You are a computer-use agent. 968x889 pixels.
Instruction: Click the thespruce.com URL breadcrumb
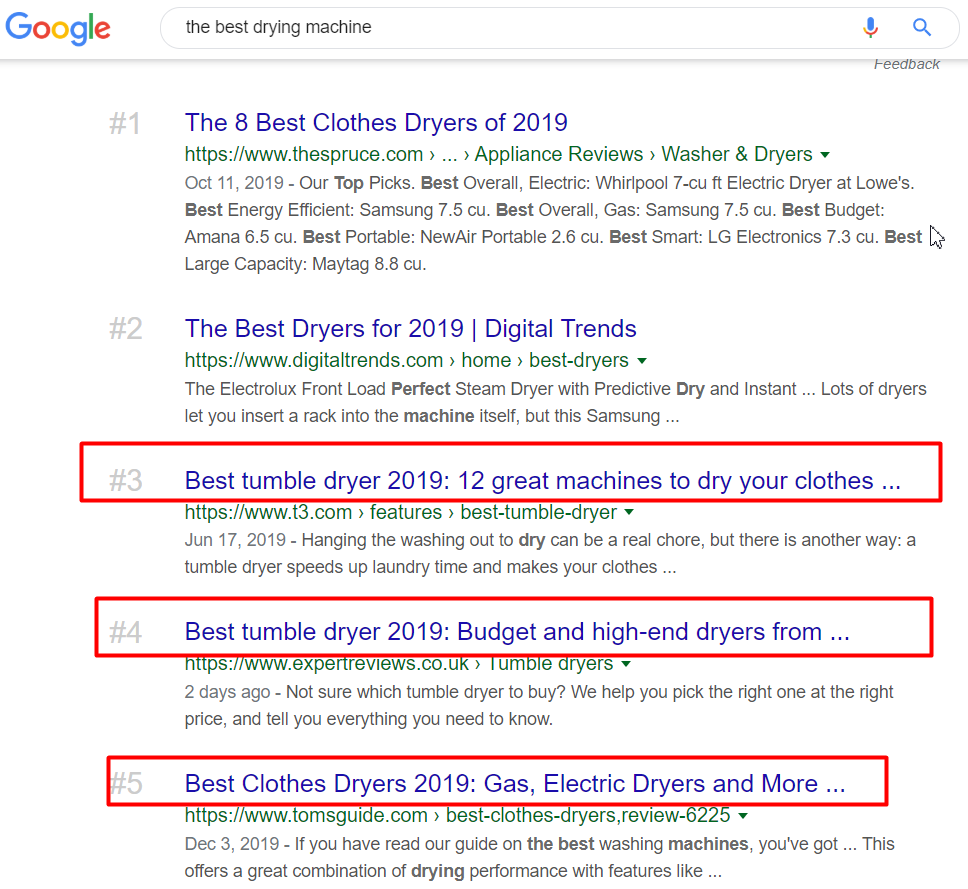pos(498,154)
